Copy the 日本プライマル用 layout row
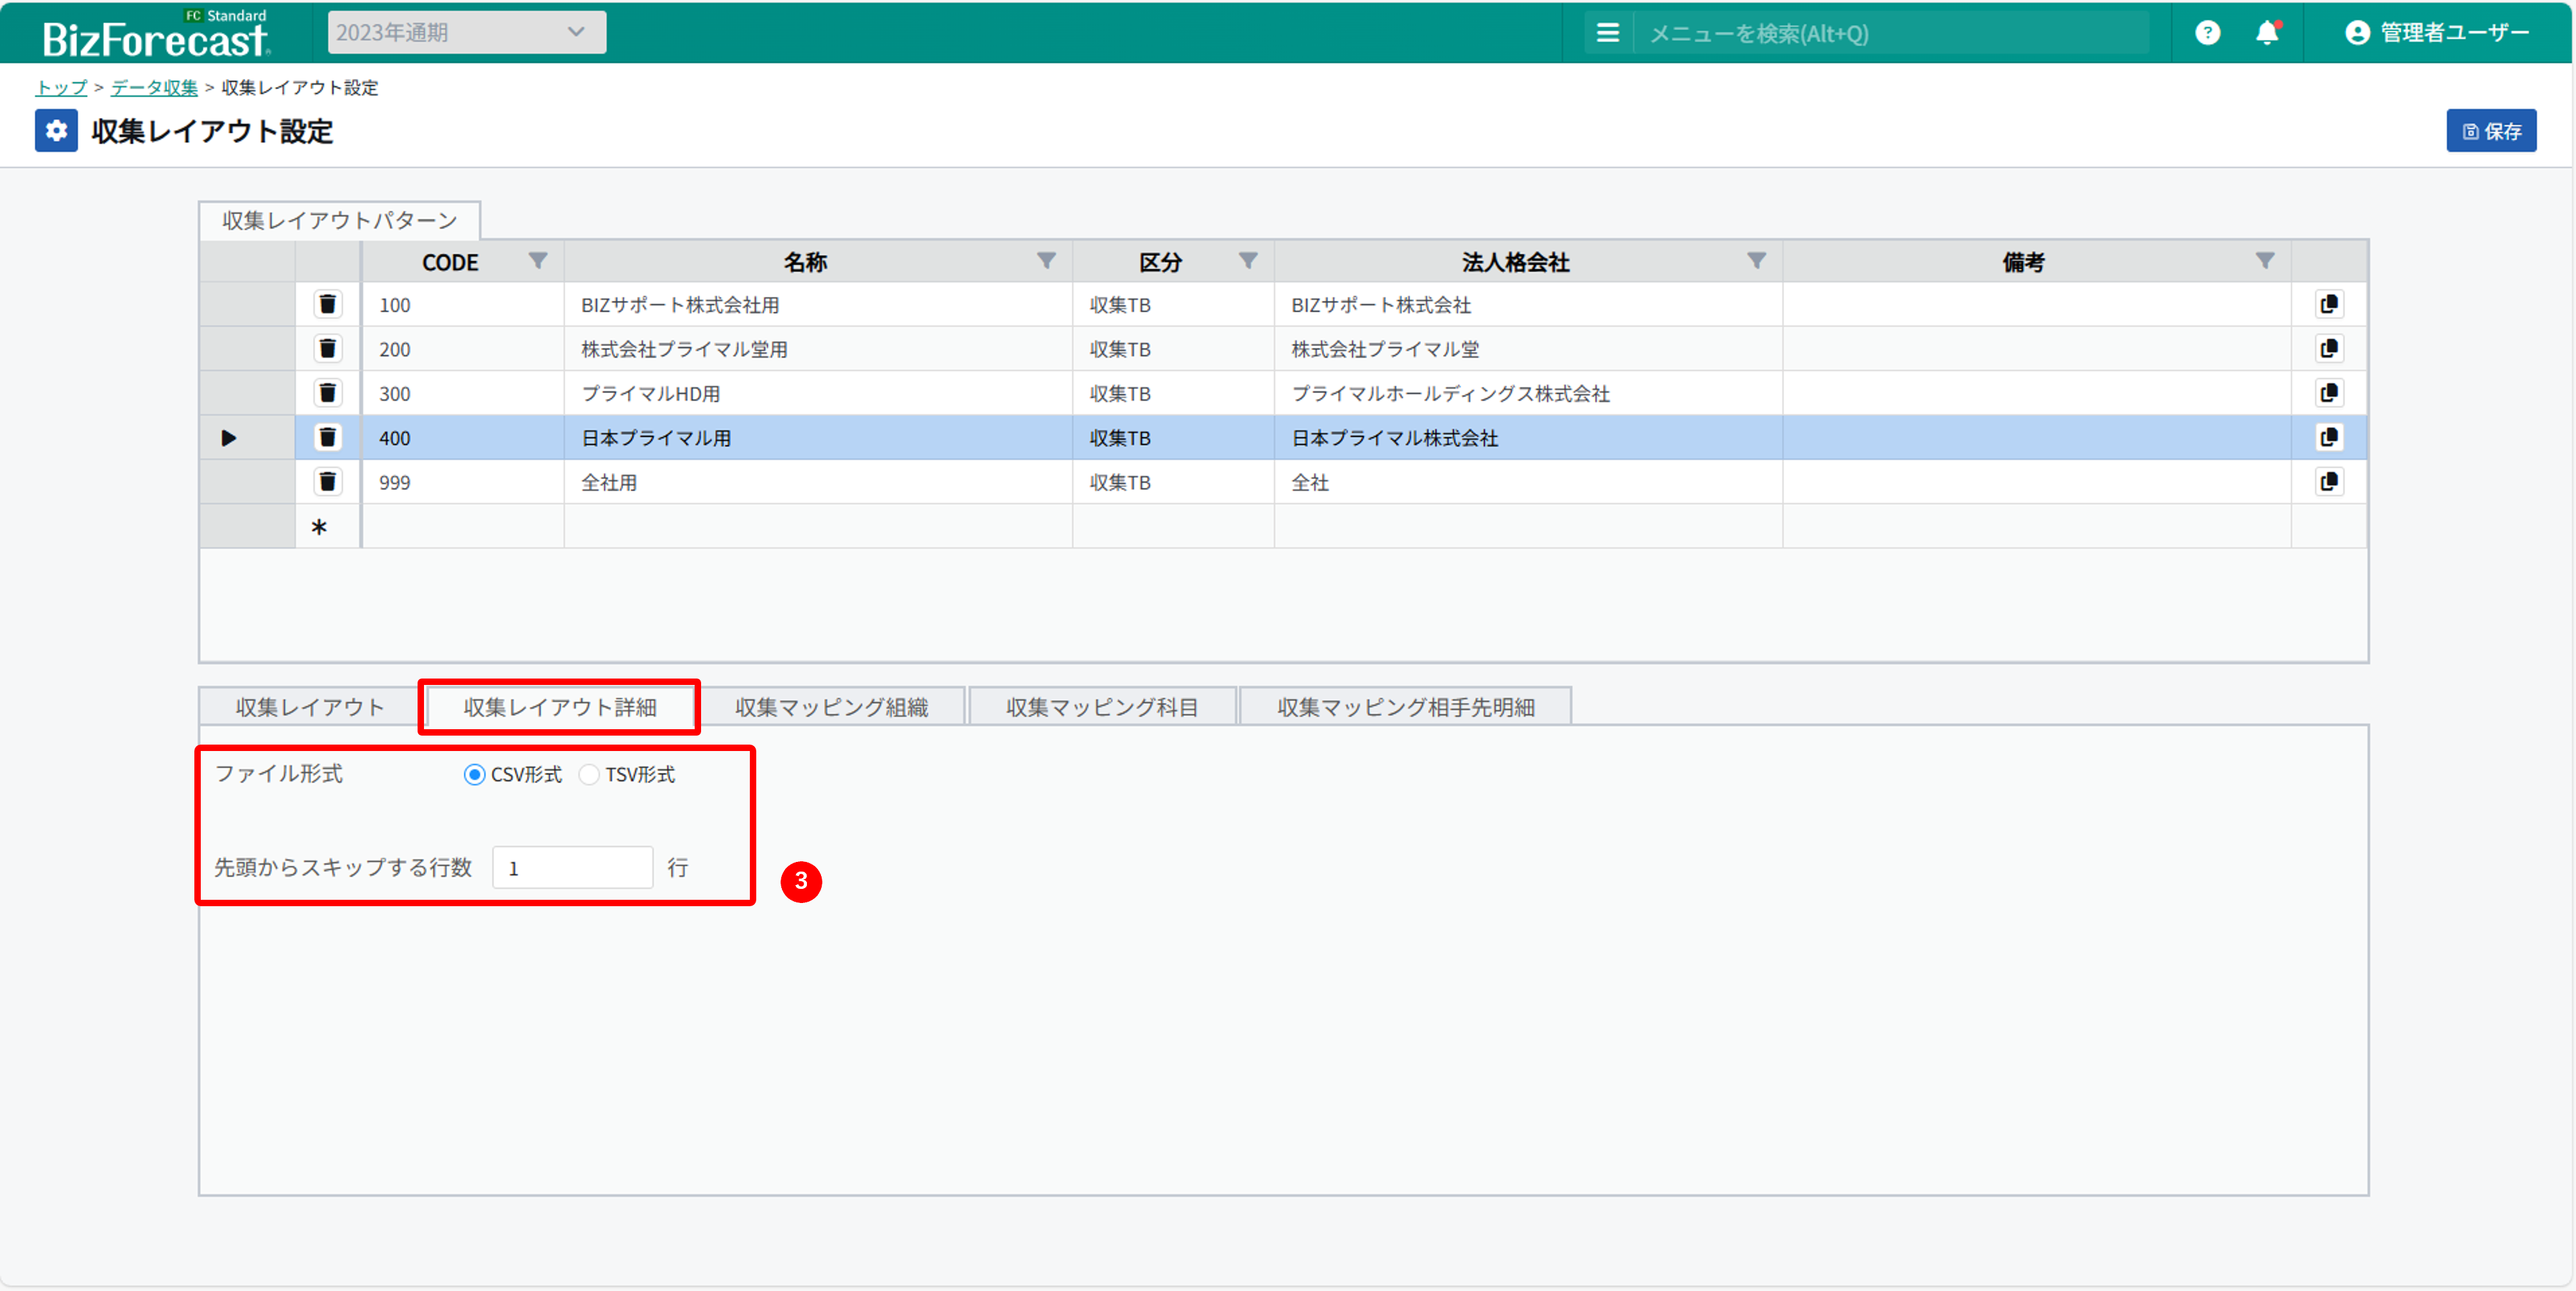This screenshot has width=2576, height=1291. pos(2328,437)
